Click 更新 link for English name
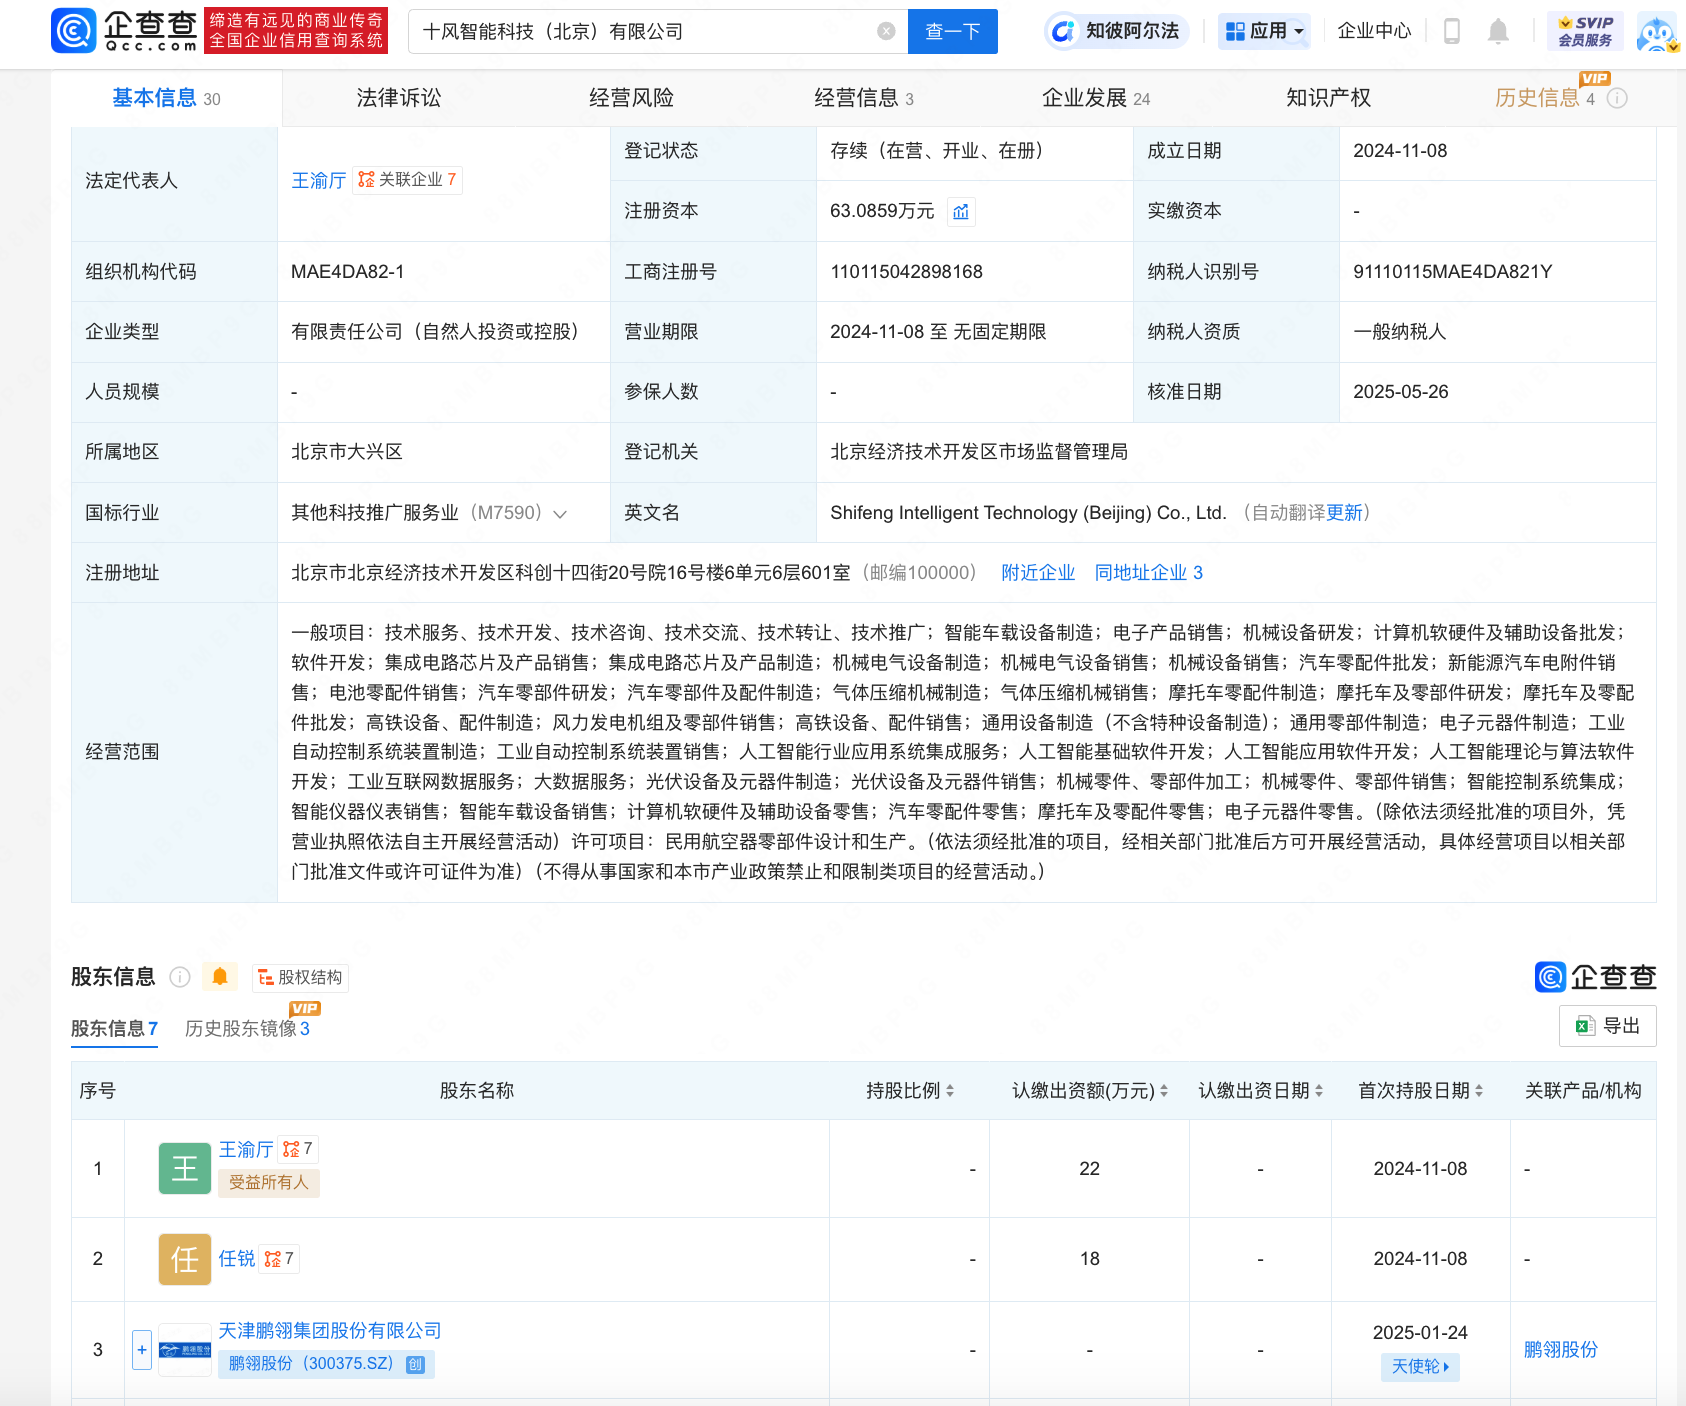Image resolution: width=1686 pixels, height=1406 pixels. (x=1345, y=513)
